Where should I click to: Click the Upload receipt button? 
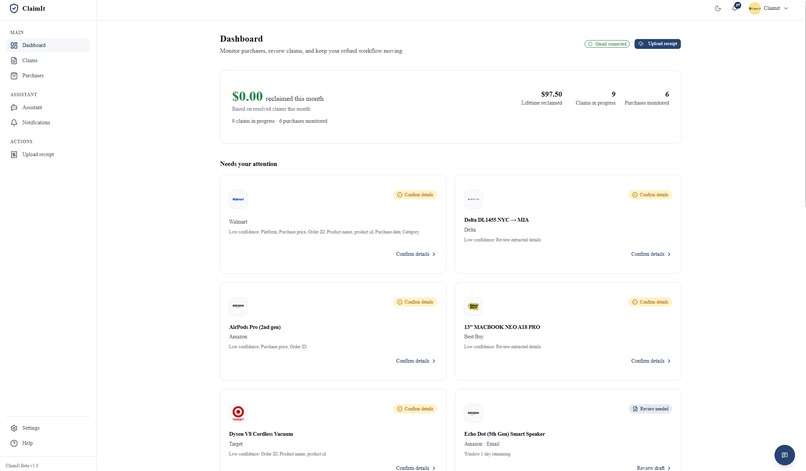click(657, 44)
